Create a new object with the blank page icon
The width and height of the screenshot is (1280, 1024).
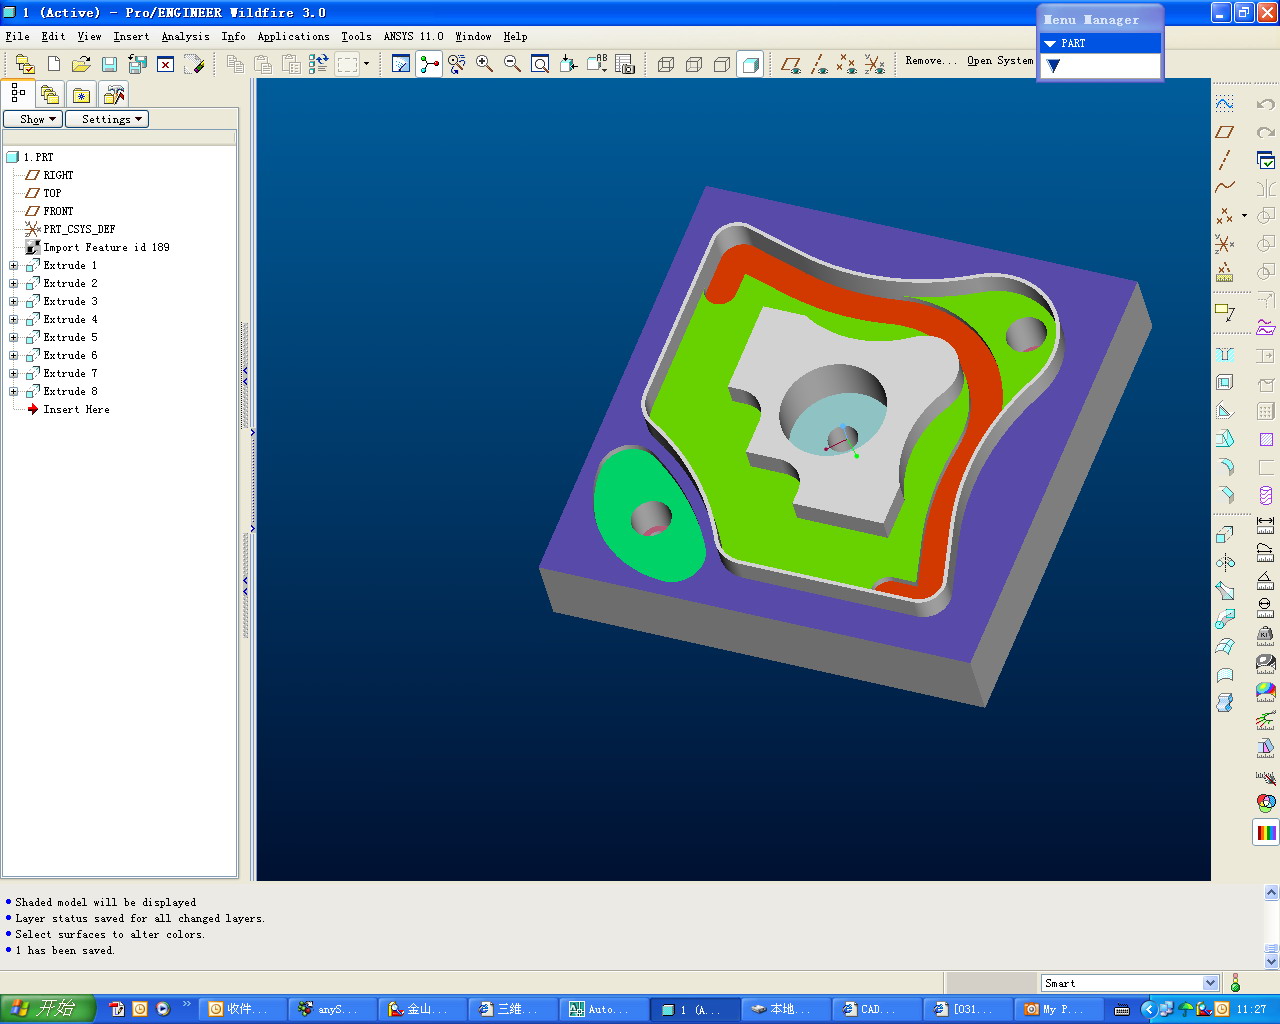tap(54, 64)
